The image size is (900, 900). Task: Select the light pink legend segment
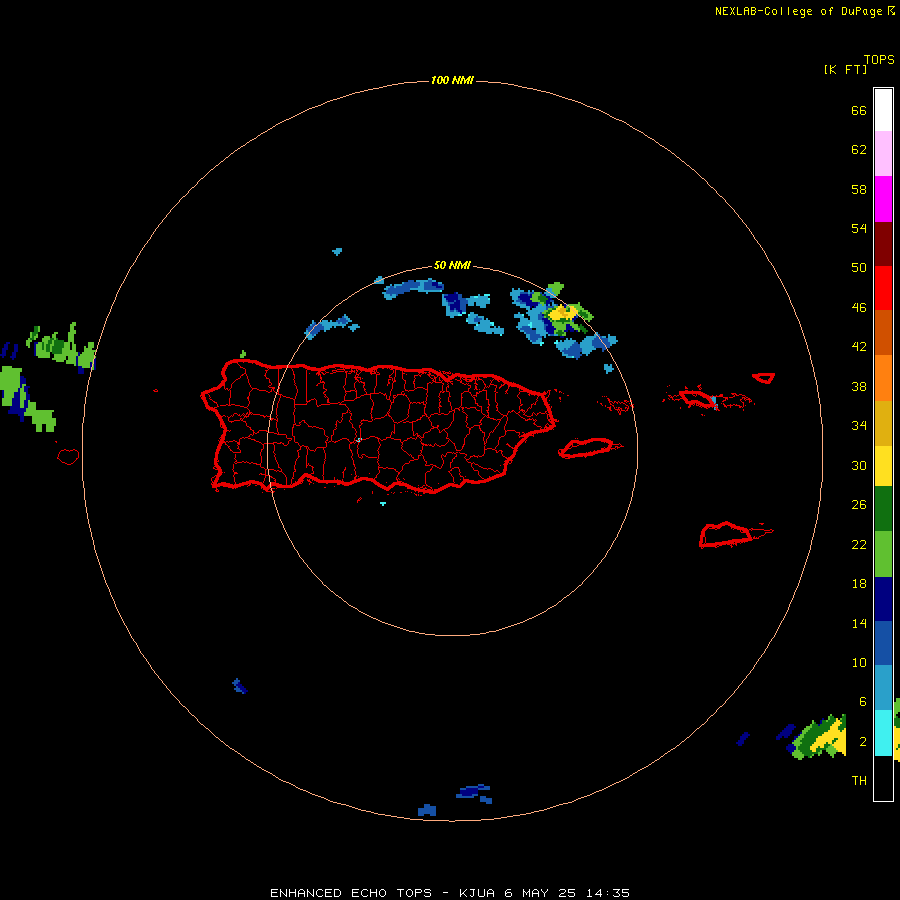tap(883, 153)
